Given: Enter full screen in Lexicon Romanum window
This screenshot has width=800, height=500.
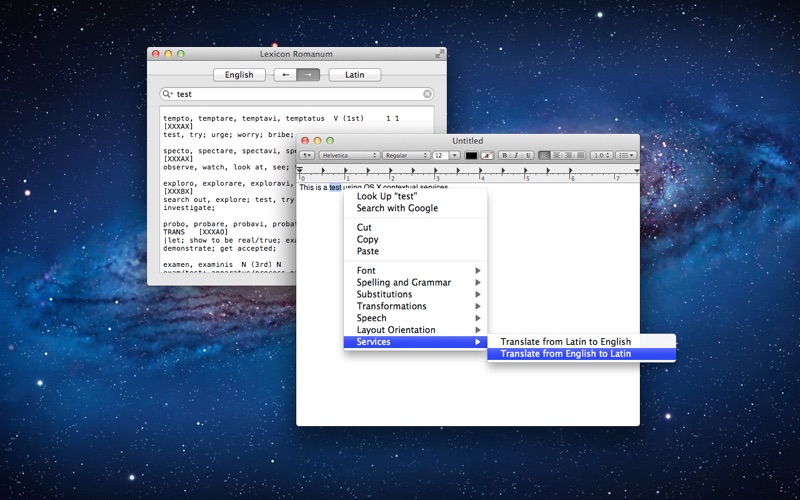Looking at the screenshot, I should (x=439, y=54).
